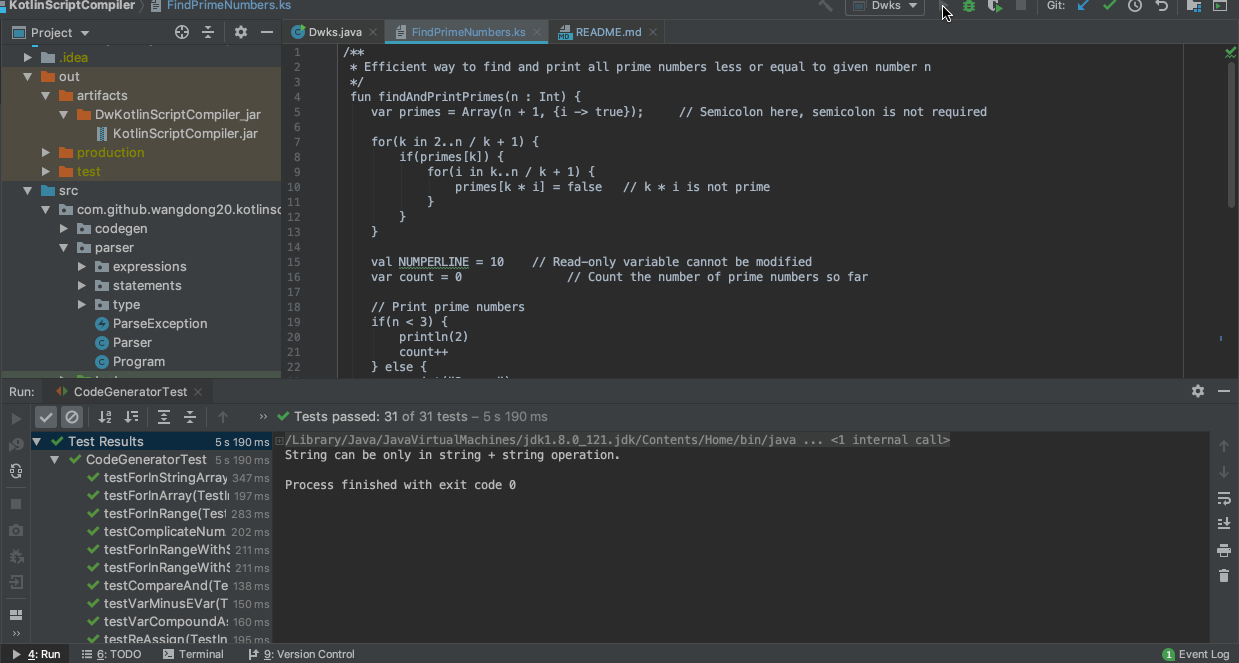Expand the .idea folder
1239x663 pixels.
click(28, 57)
